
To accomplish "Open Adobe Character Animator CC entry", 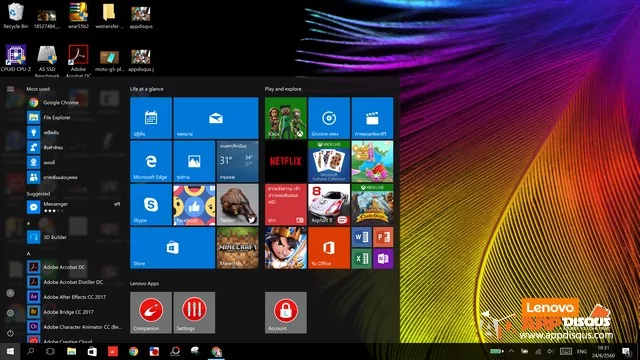I will [75, 327].
